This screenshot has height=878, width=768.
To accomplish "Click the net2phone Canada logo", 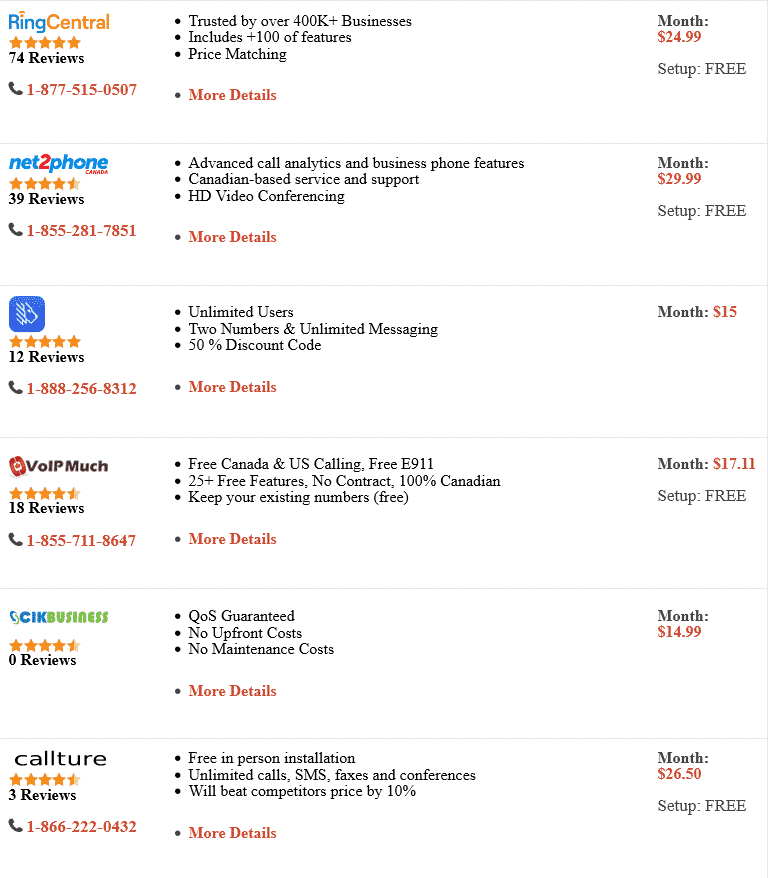I will [x=58, y=163].
